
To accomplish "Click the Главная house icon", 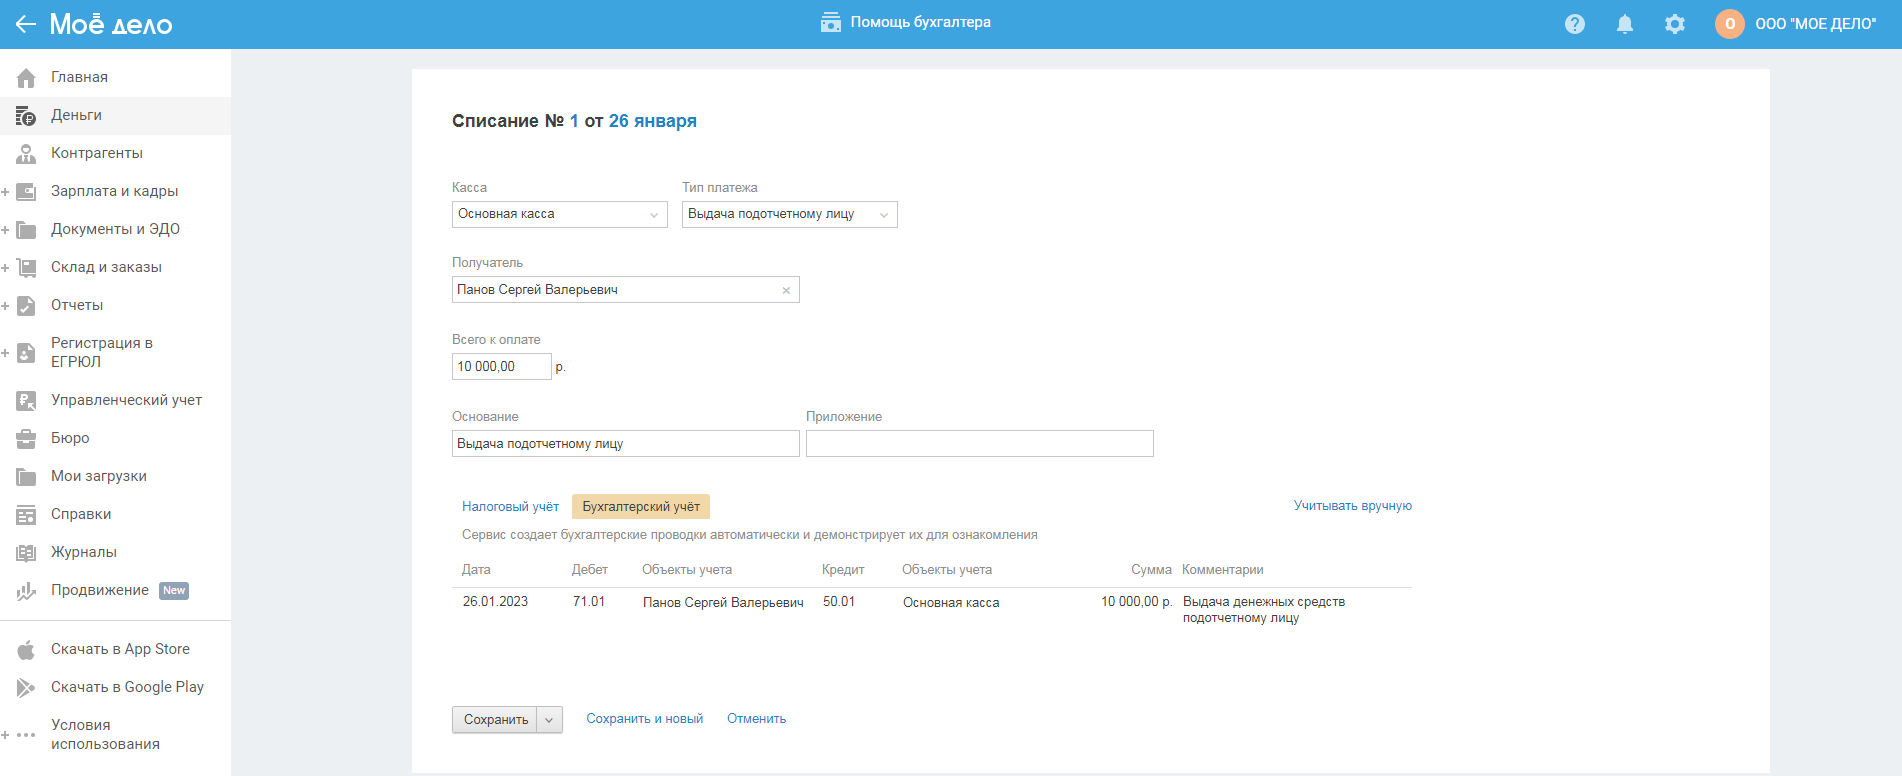I will (x=26, y=77).
